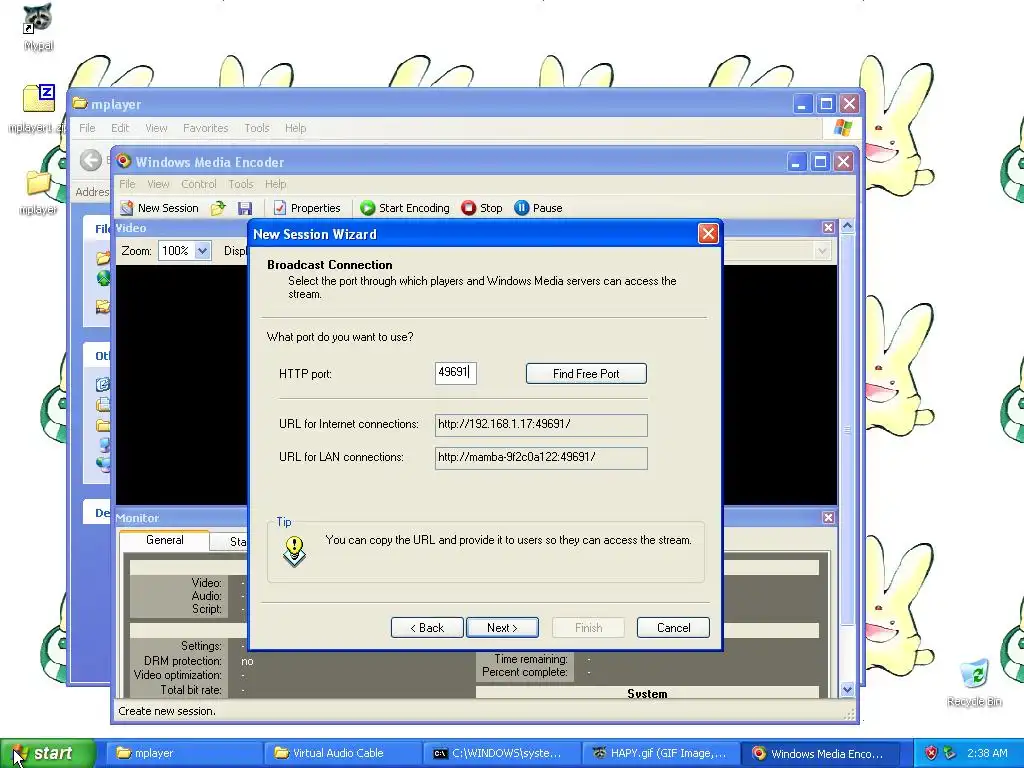Click the Pause encoding button
Viewport: 1024px width, 768px height.
tap(538, 208)
